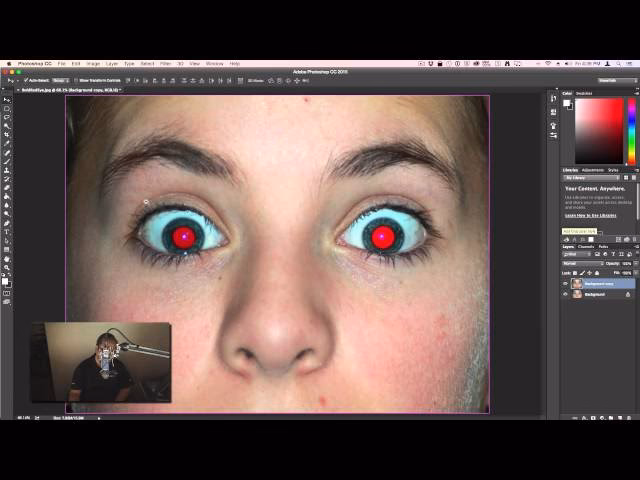Screen dimensions: 640x480
Task: Hide the Background layer
Action: (x=565, y=294)
